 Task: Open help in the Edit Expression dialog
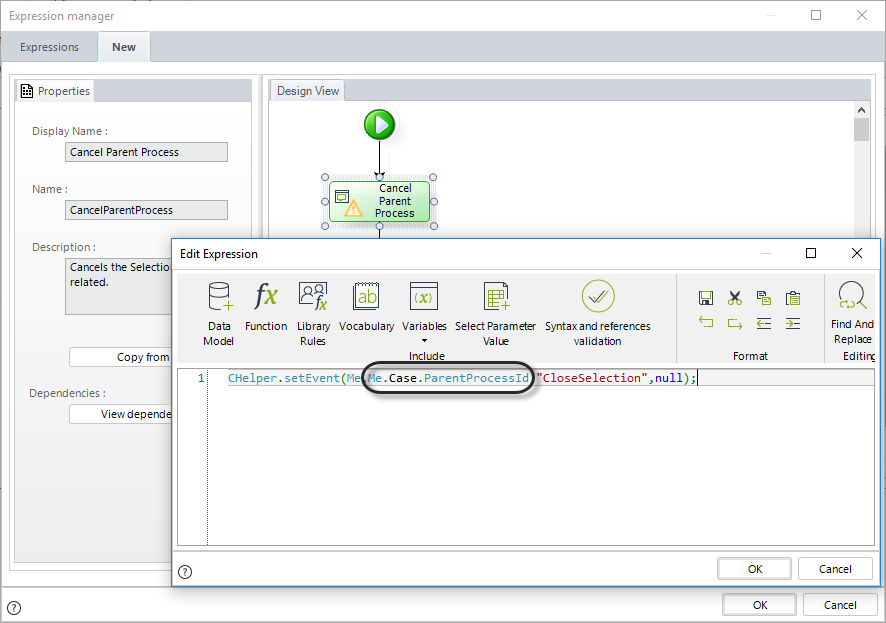(185, 572)
